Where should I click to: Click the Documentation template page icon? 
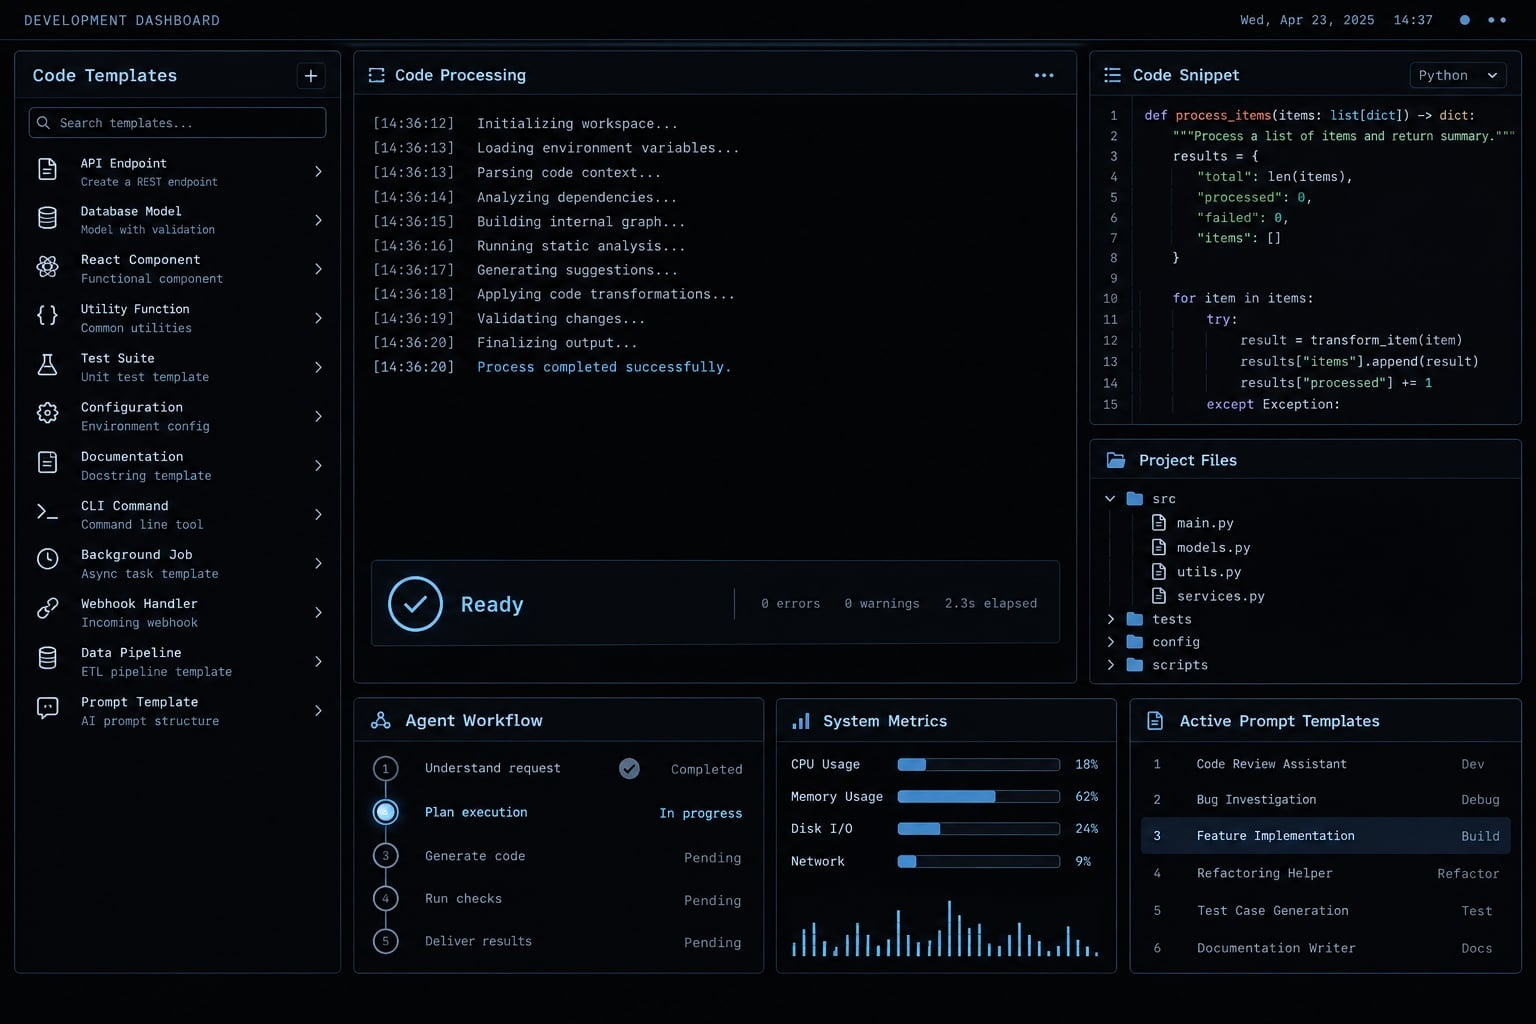[x=47, y=462]
